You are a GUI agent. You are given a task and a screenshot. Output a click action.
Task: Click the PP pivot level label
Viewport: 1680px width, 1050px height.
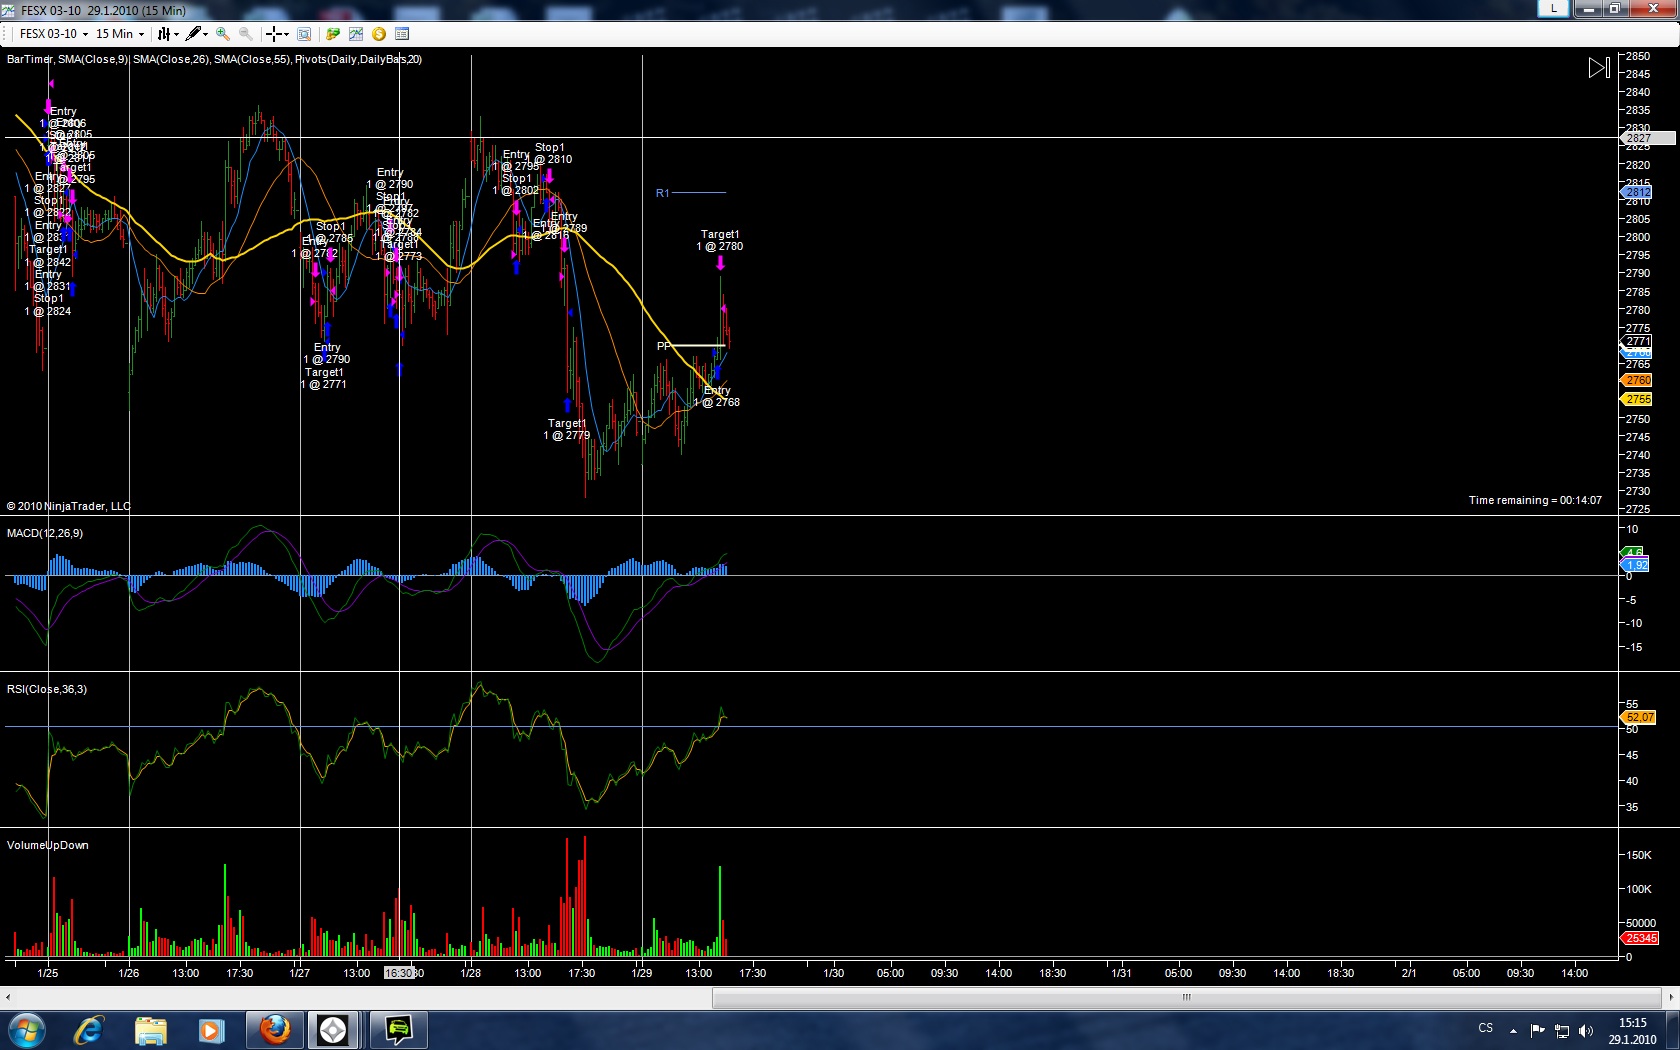coord(663,346)
